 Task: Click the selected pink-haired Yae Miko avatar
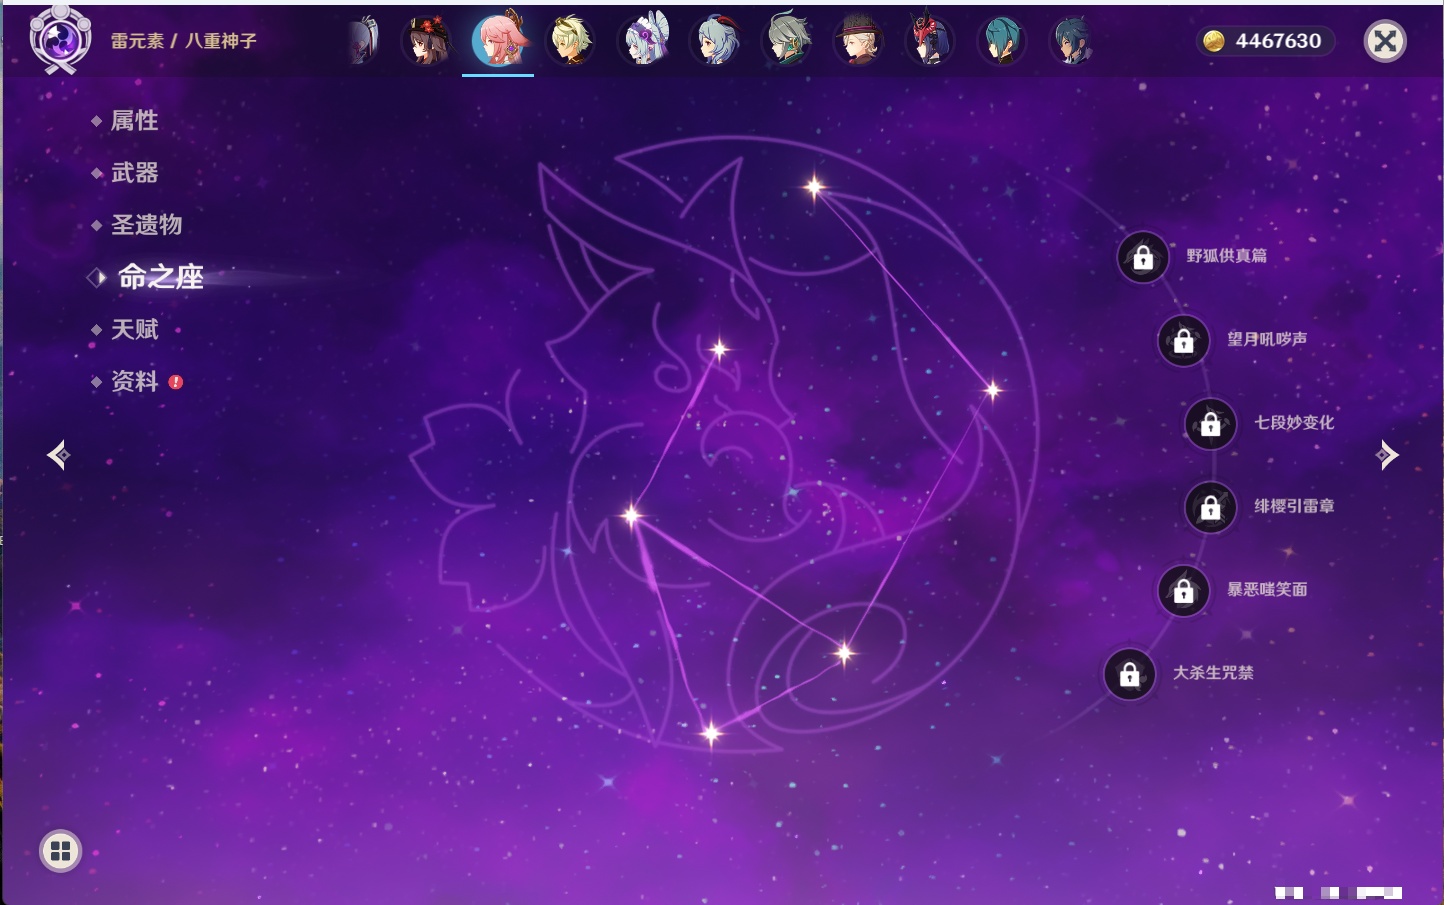click(498, 41)
